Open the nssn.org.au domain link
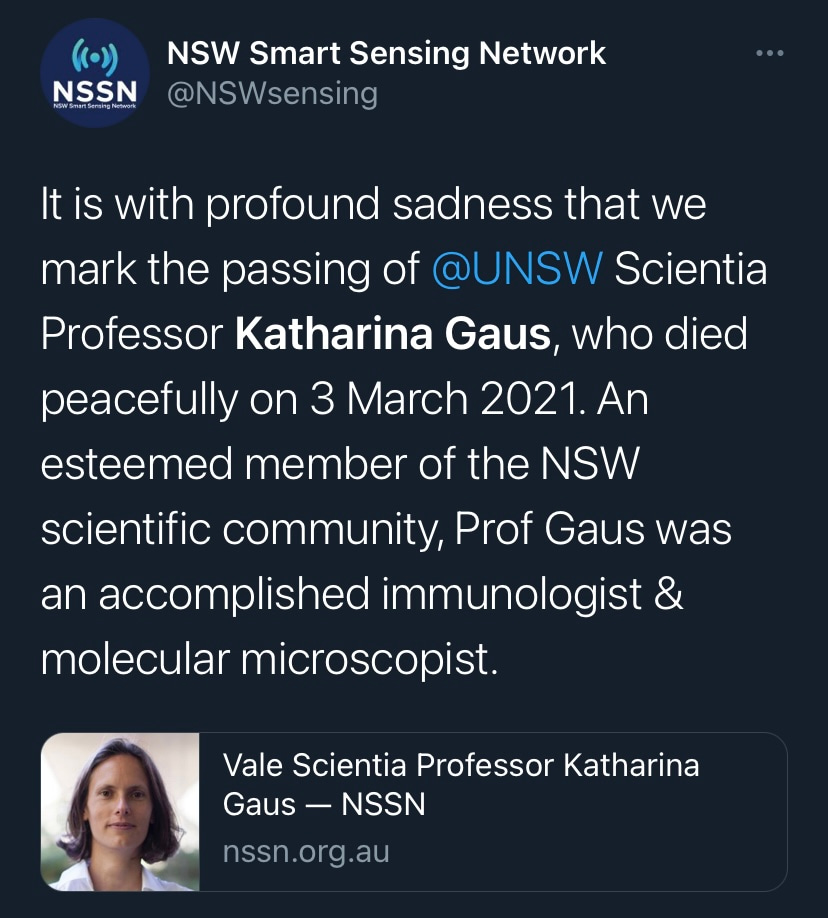 306,853
